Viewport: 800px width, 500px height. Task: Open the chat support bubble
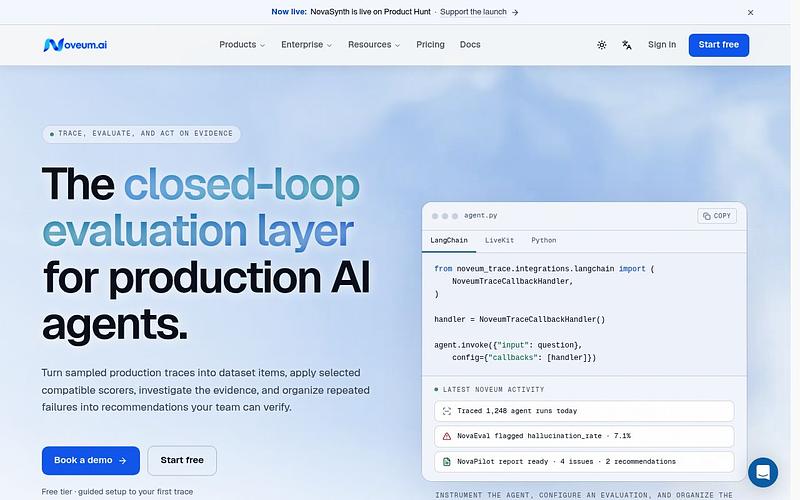[x=763, y=472]
